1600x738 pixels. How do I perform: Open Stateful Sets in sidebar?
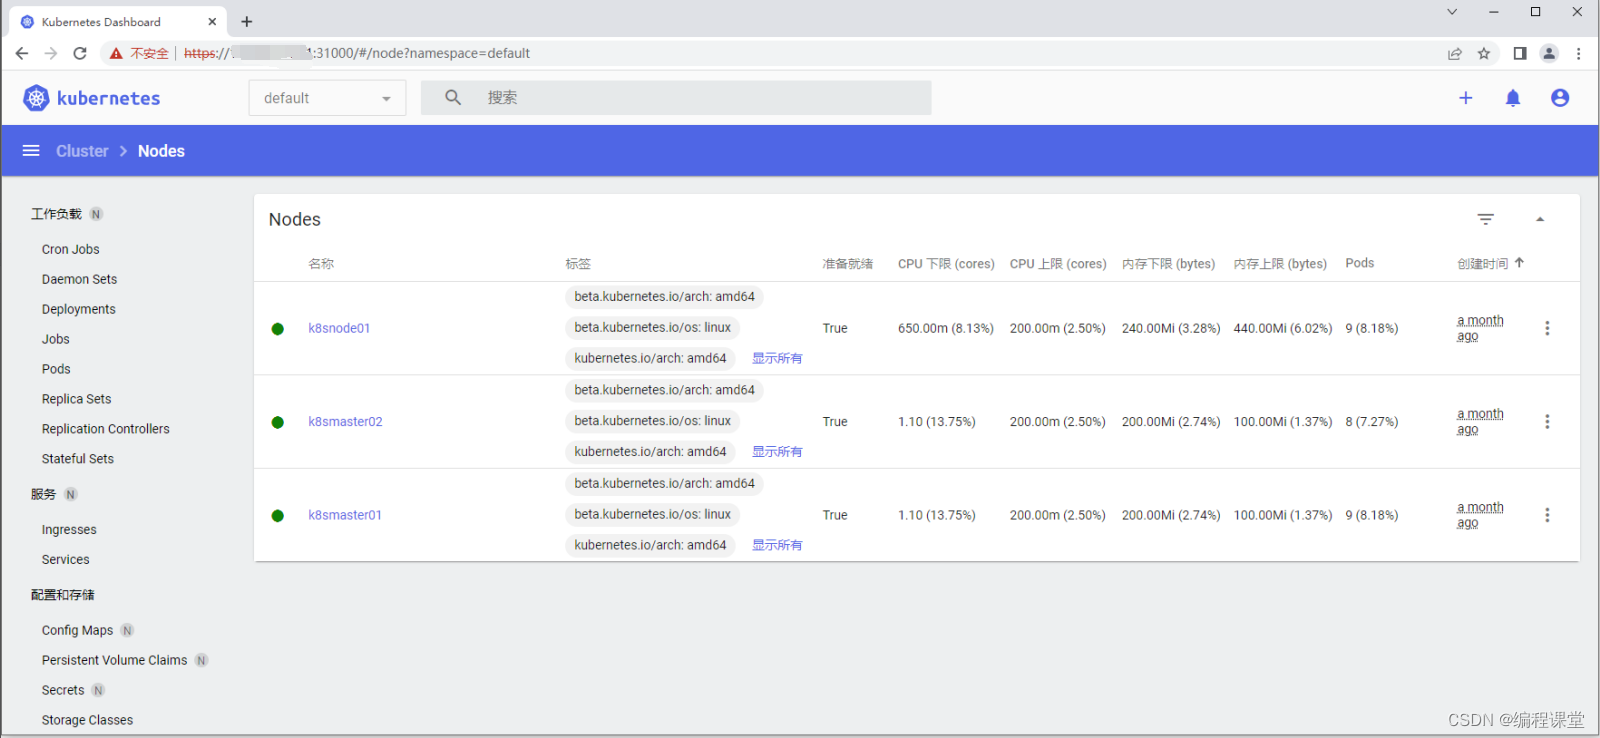[x=78, y=459]
